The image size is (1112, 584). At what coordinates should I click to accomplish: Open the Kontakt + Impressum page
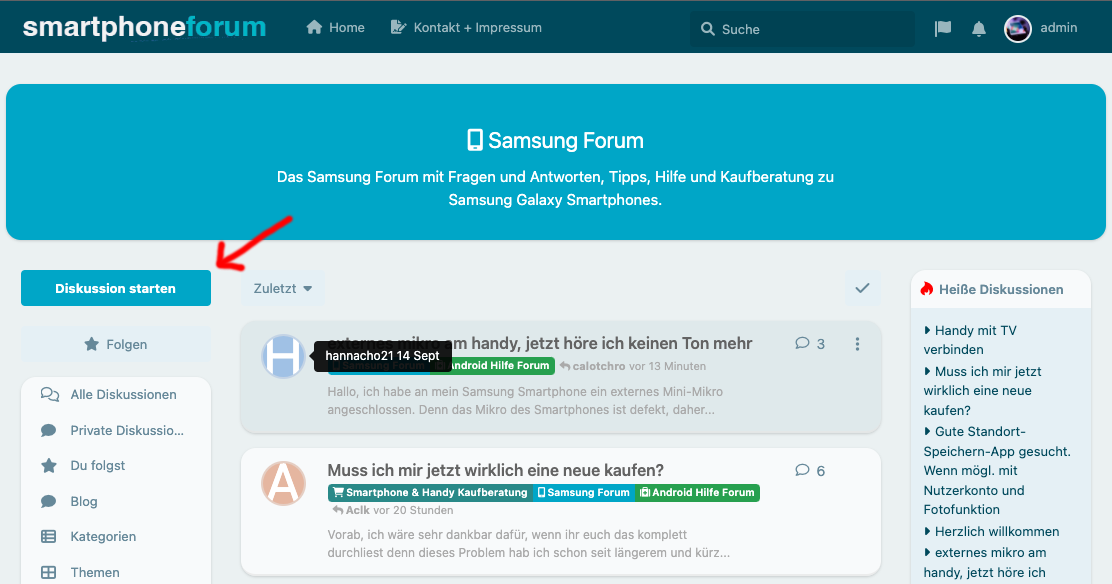[x=466, y=28]
